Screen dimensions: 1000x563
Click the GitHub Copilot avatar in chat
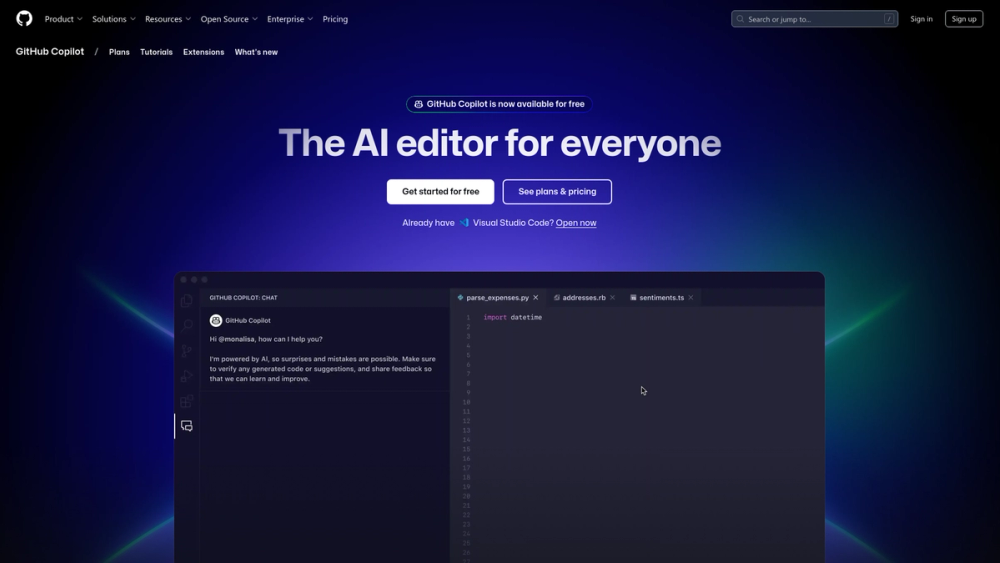click(x=216, y=320)
